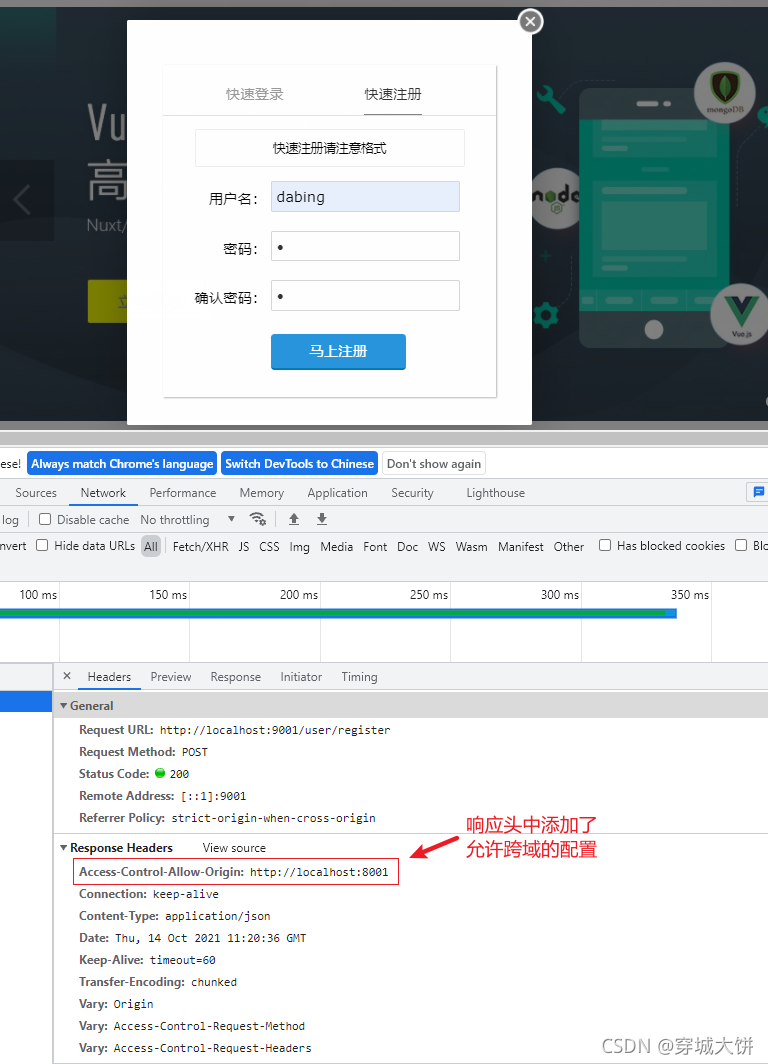
Task: Select the highlighted request row
Action: [x=26, y=701]
